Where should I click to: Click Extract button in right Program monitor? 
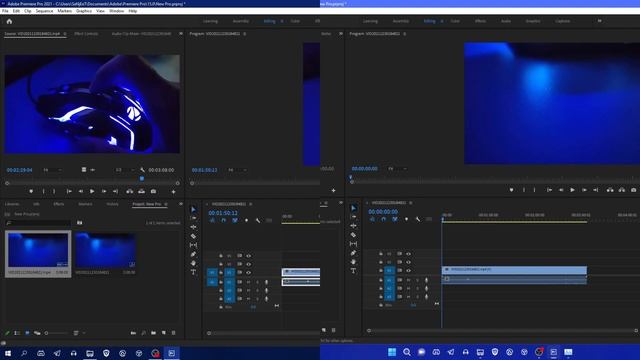click(x=622, y=190)
